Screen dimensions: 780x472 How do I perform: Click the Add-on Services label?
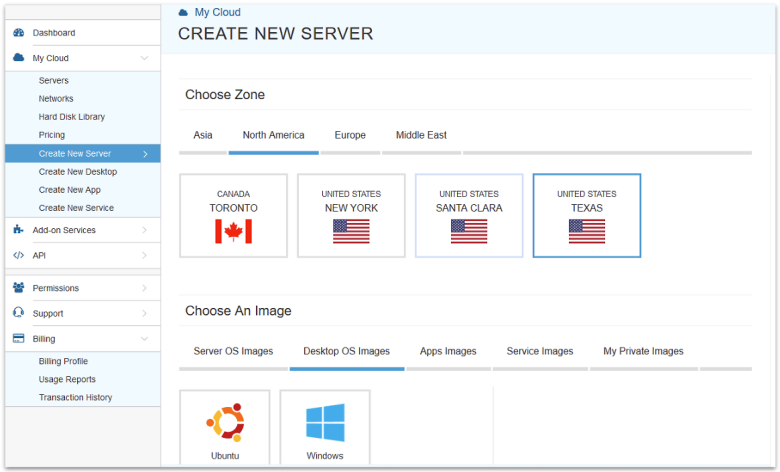click(64, 230)
